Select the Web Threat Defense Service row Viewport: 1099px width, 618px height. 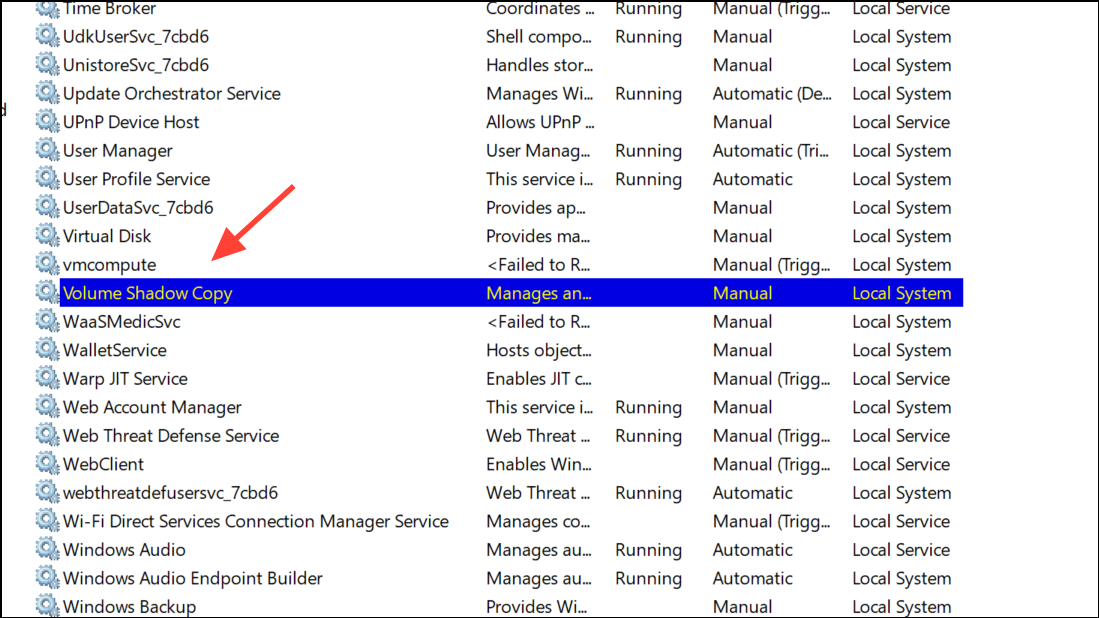171,436
